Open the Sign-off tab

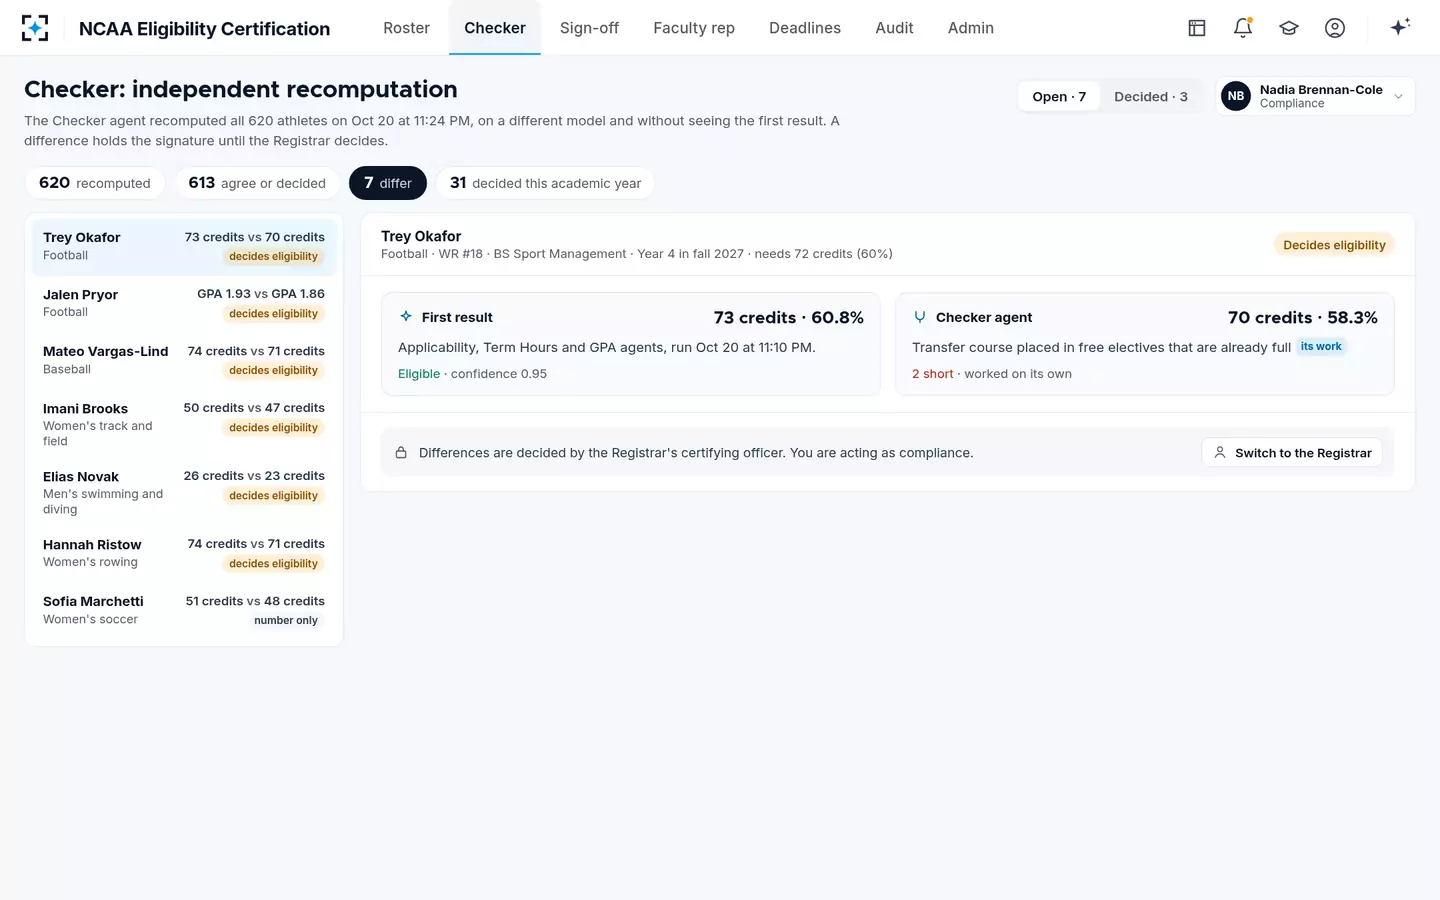(589, 28)
